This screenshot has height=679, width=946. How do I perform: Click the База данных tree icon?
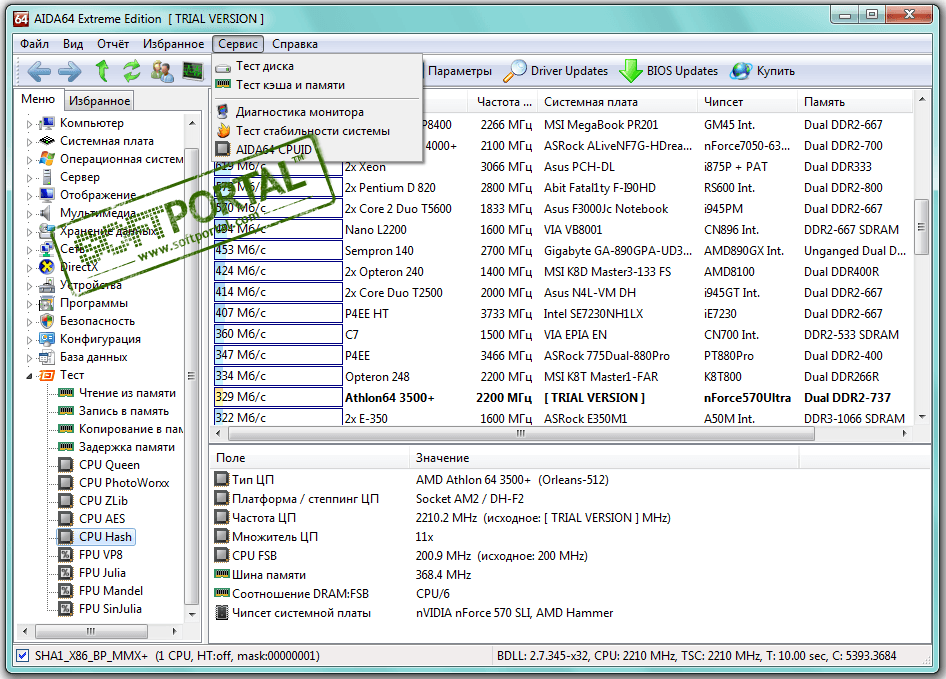click(47, 357)
